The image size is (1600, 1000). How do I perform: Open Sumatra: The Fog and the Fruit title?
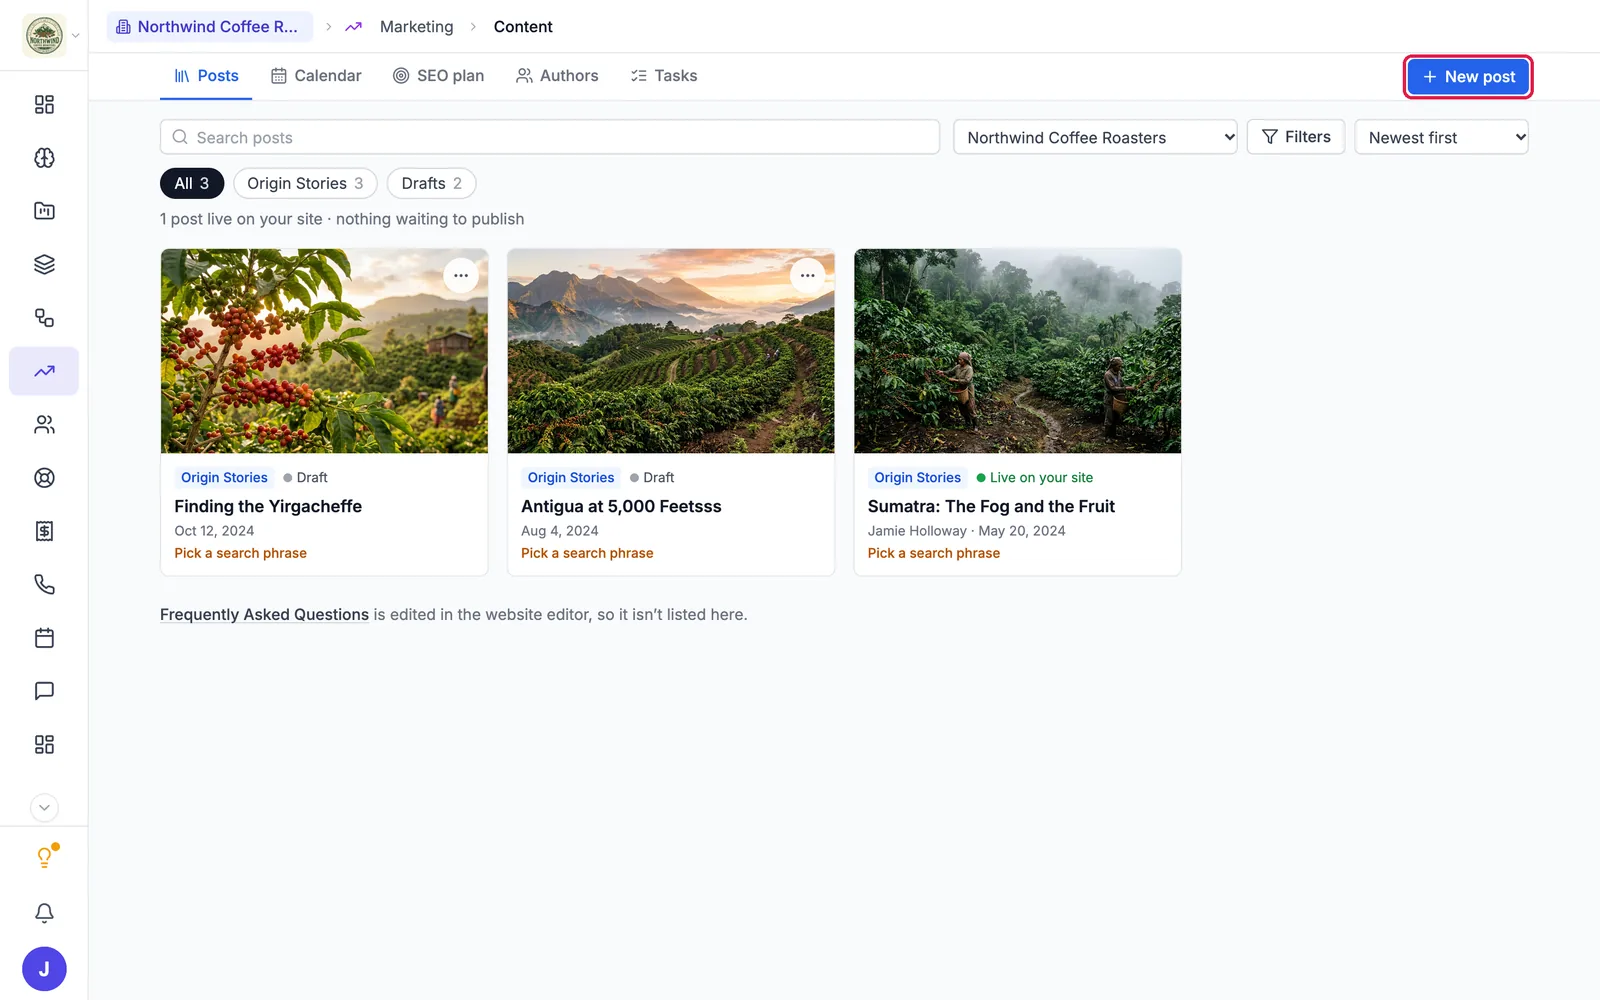tap(991, 506)
